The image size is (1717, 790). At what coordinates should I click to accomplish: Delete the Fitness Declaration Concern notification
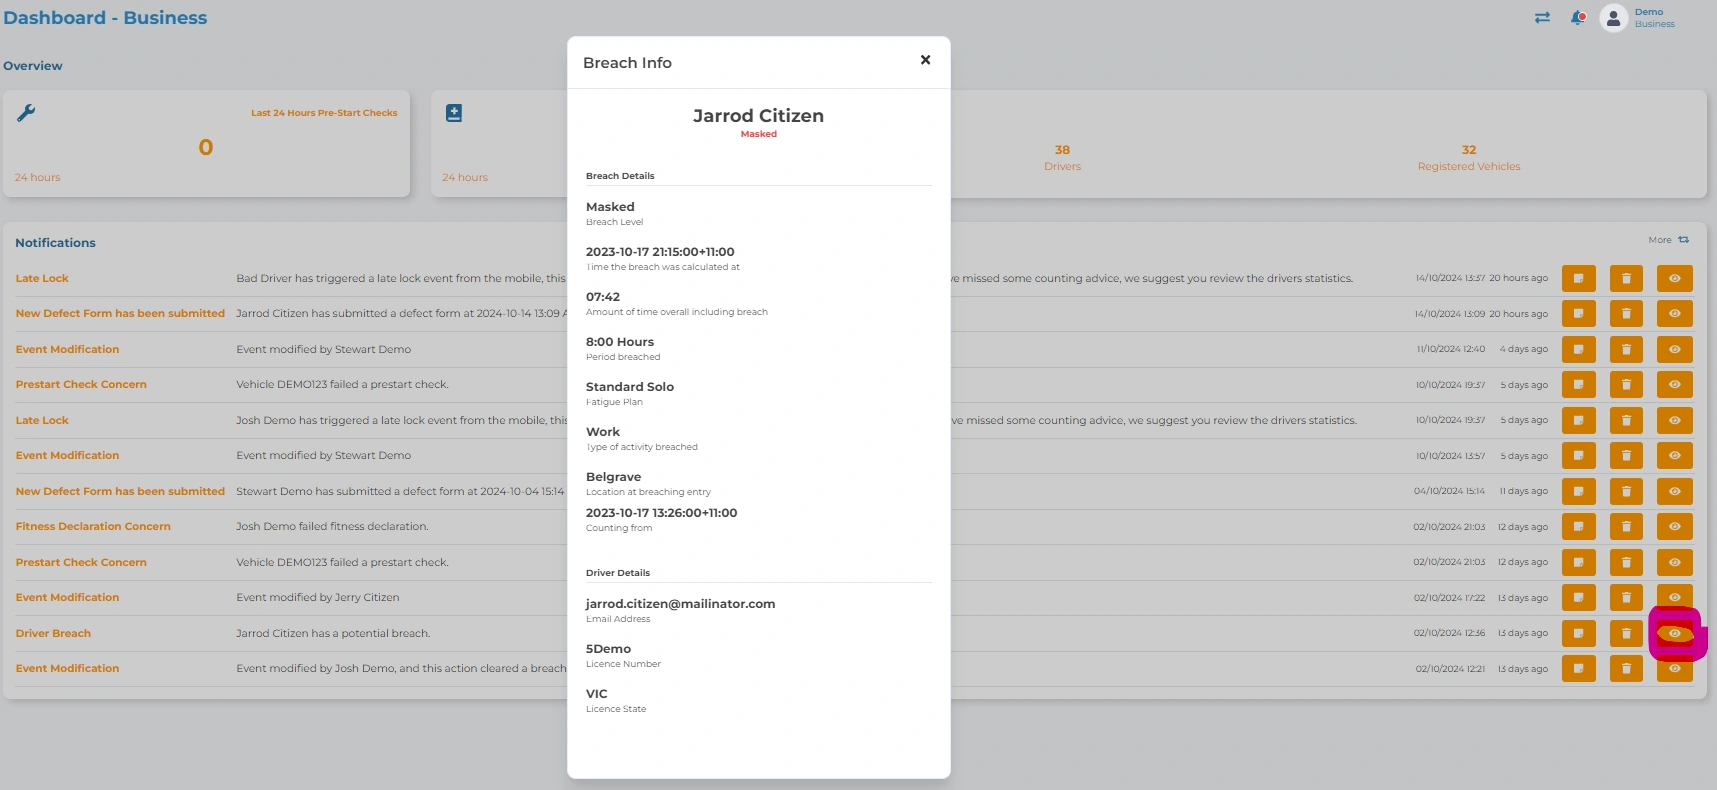tap(1627, 527)
